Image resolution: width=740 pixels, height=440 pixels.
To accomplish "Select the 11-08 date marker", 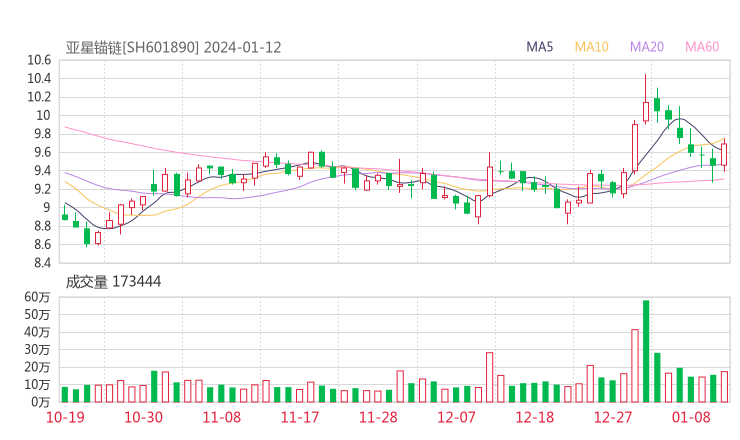I will click(x=222, y=417).
